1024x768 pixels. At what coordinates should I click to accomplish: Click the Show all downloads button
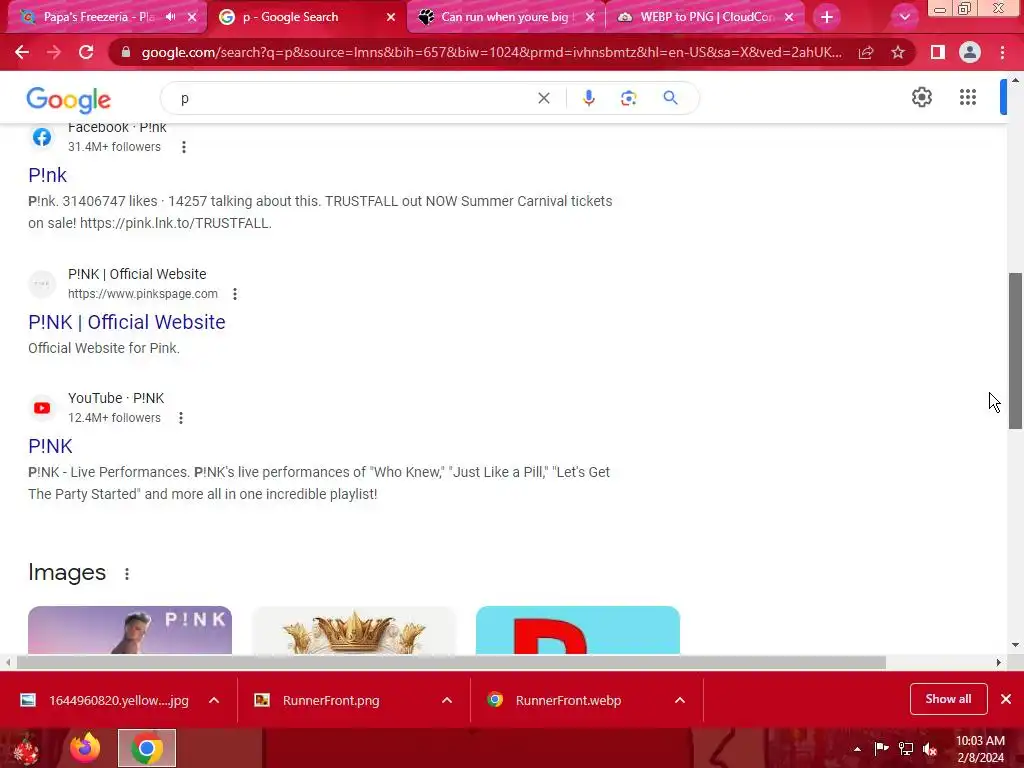(x=948, y=699)
